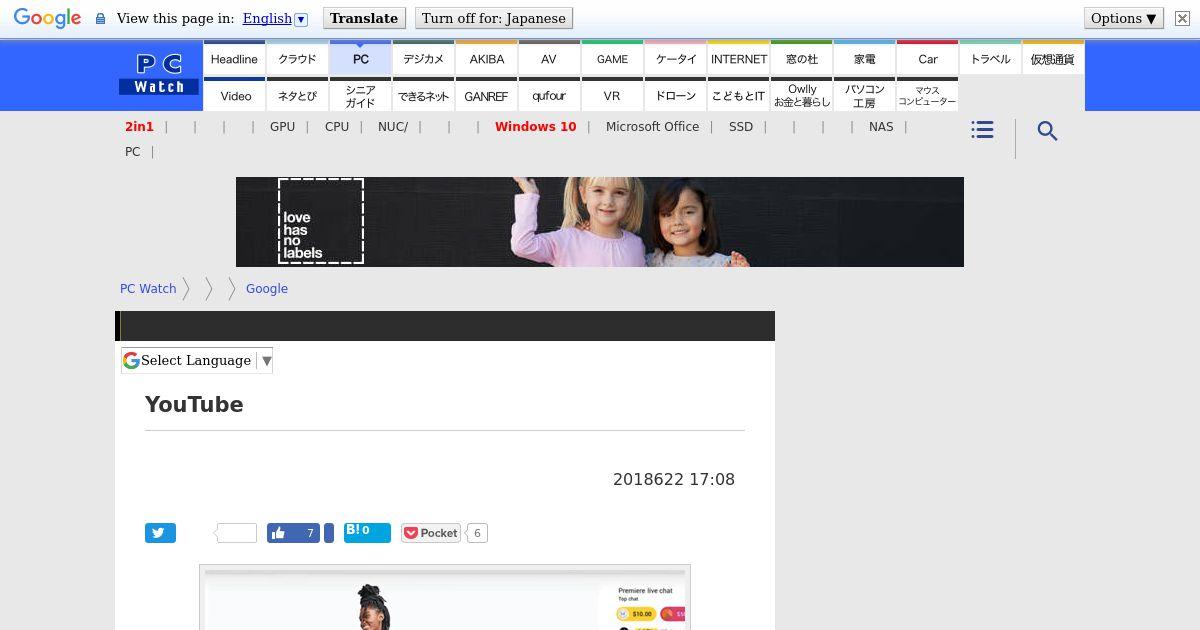Open the パソコン工房 tab
The width and height of the screenshot is (1200, 630).
click(865, 96)
